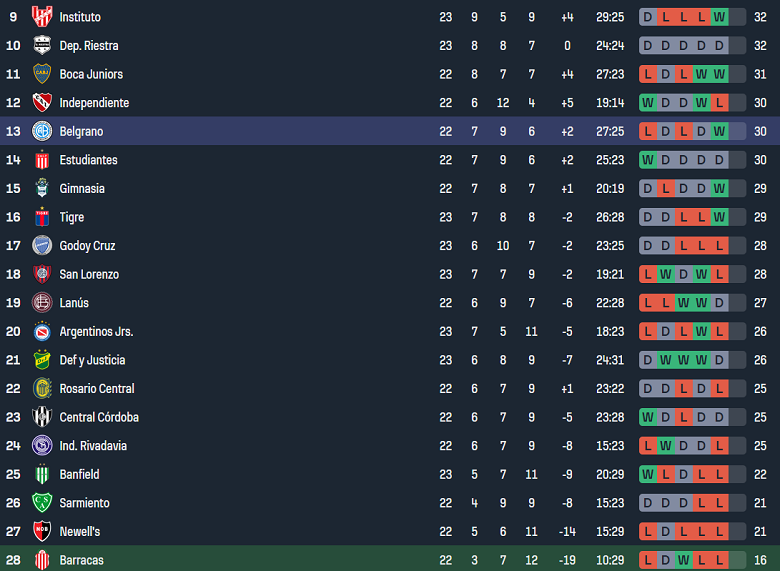
Task: Click the Rosario Central crest icon
Action: pyautogui.click(x=42, y=388)
